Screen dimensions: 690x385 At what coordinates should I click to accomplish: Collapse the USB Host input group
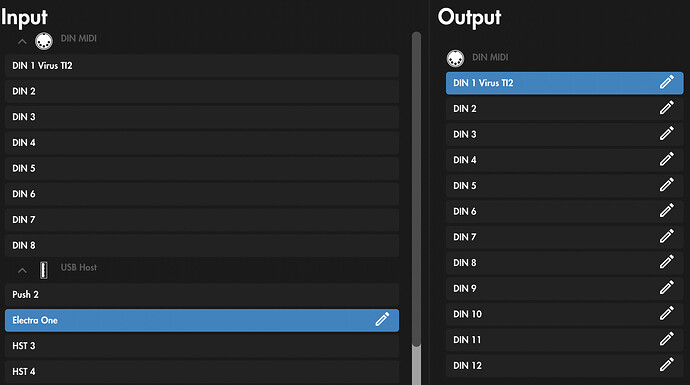22,271
